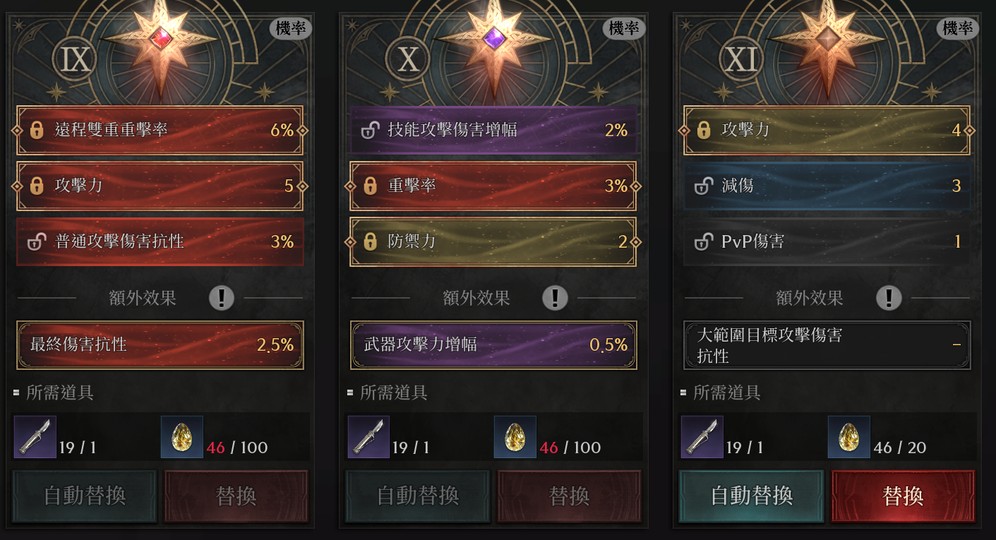Click the red gem star on panel IX
The width and height of the screenshot is (996, 540).
point(161,39)
